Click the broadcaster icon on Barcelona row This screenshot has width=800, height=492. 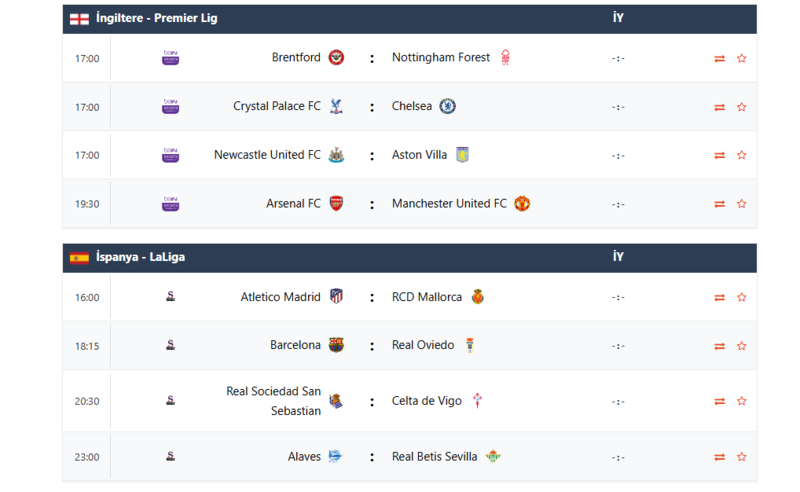(x=171, y=345)
